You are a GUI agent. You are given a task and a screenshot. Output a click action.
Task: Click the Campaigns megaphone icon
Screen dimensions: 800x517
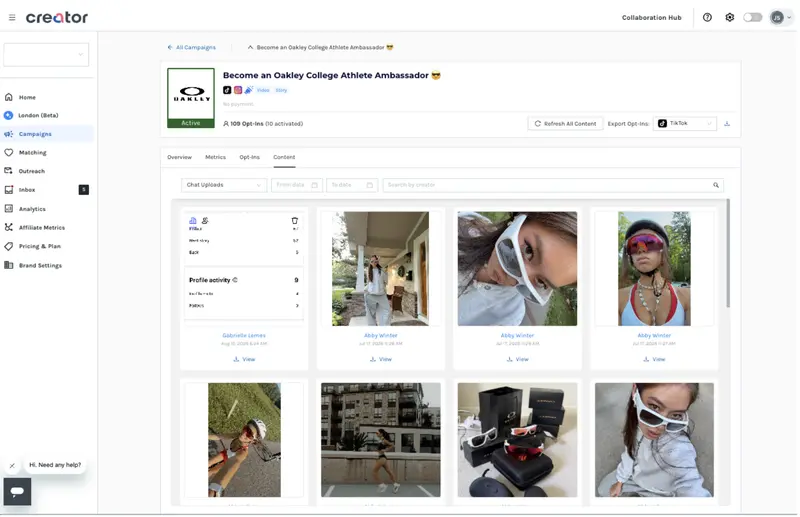9,134
